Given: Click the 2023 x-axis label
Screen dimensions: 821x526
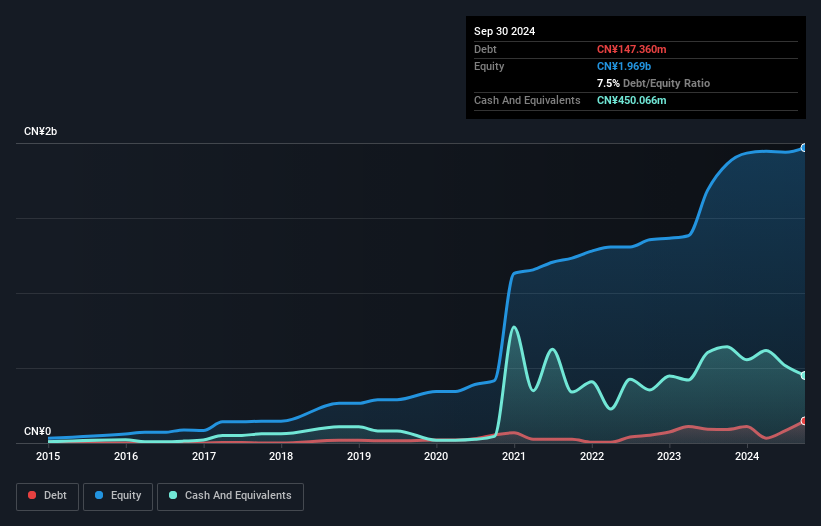Looking at the screenshot, I should click(669, 456).
